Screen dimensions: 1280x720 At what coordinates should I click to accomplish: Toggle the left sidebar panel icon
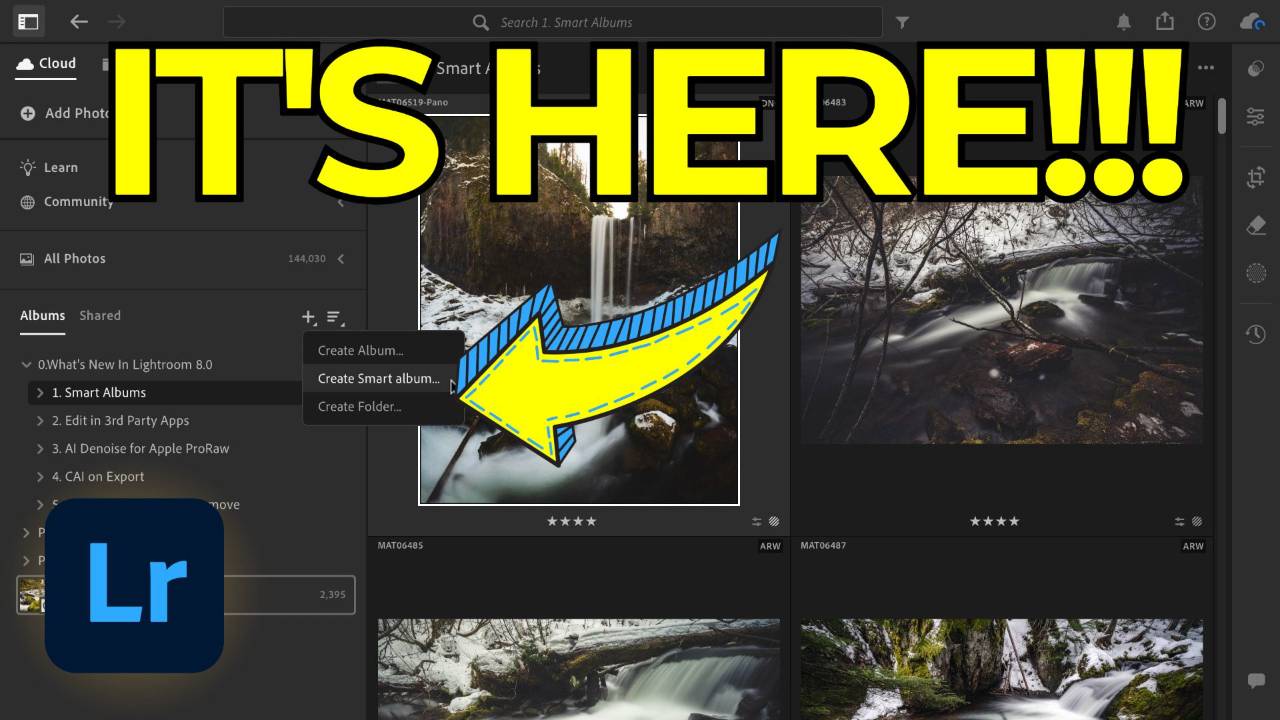[28, 21]
